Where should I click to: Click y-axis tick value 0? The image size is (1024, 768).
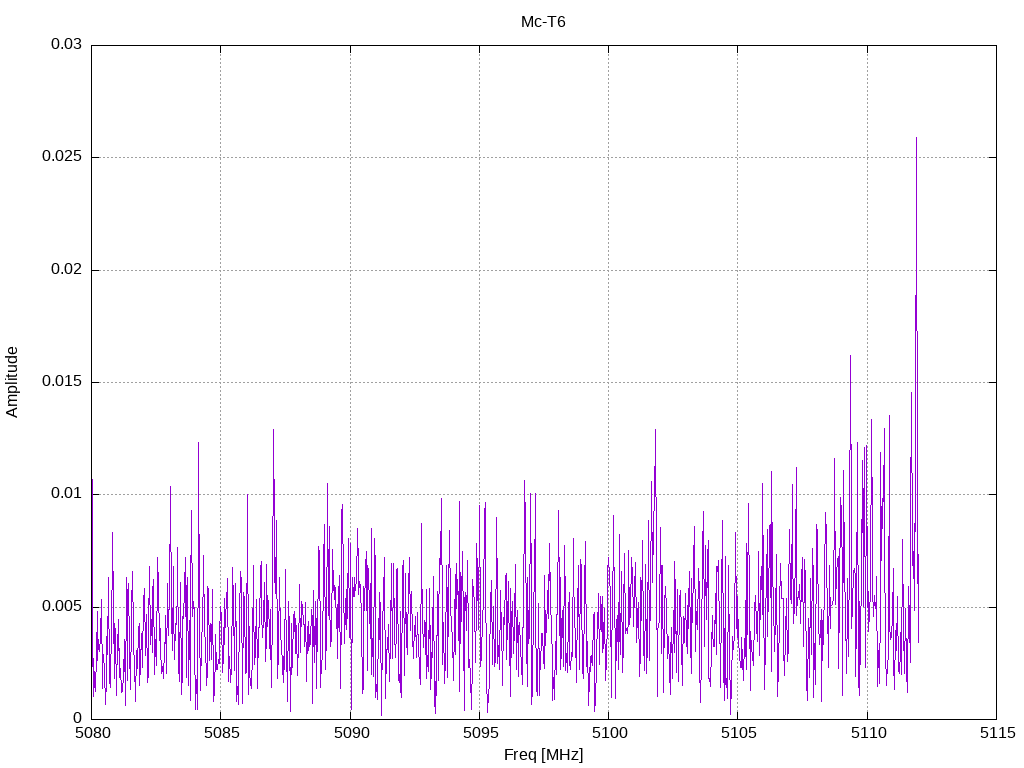[78, 718]
